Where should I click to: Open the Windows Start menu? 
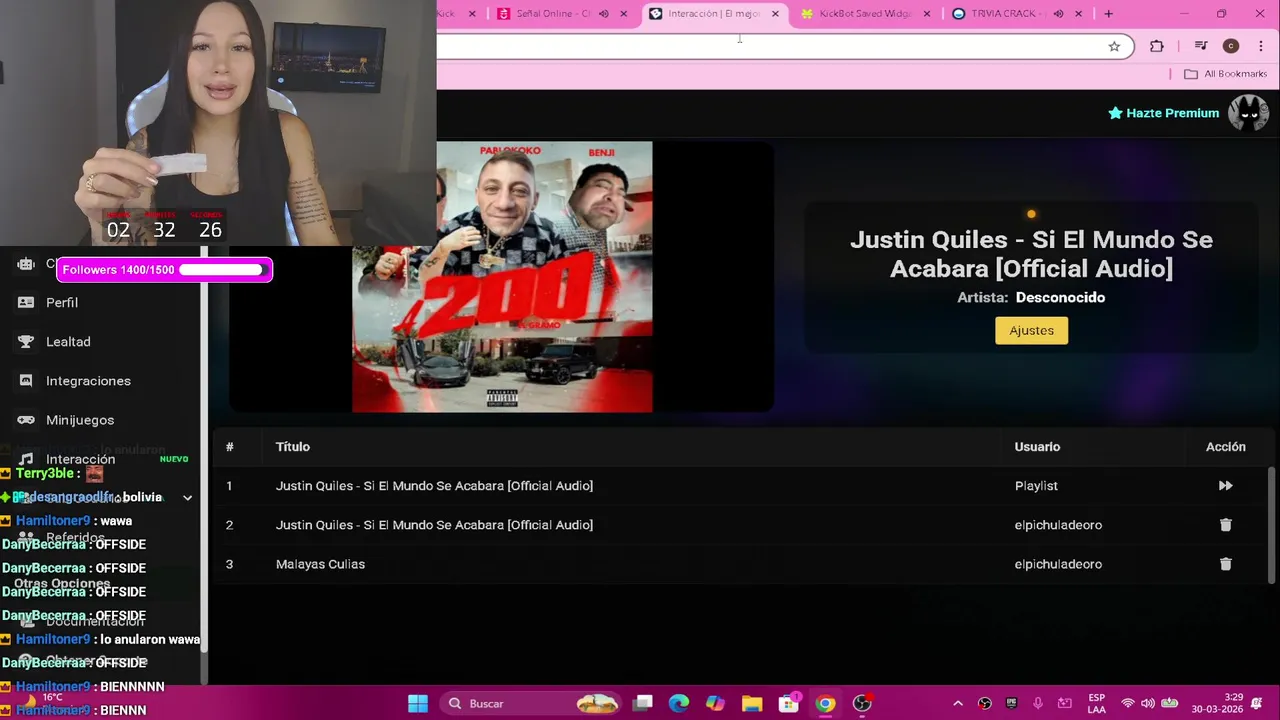(x=418, y=703)
